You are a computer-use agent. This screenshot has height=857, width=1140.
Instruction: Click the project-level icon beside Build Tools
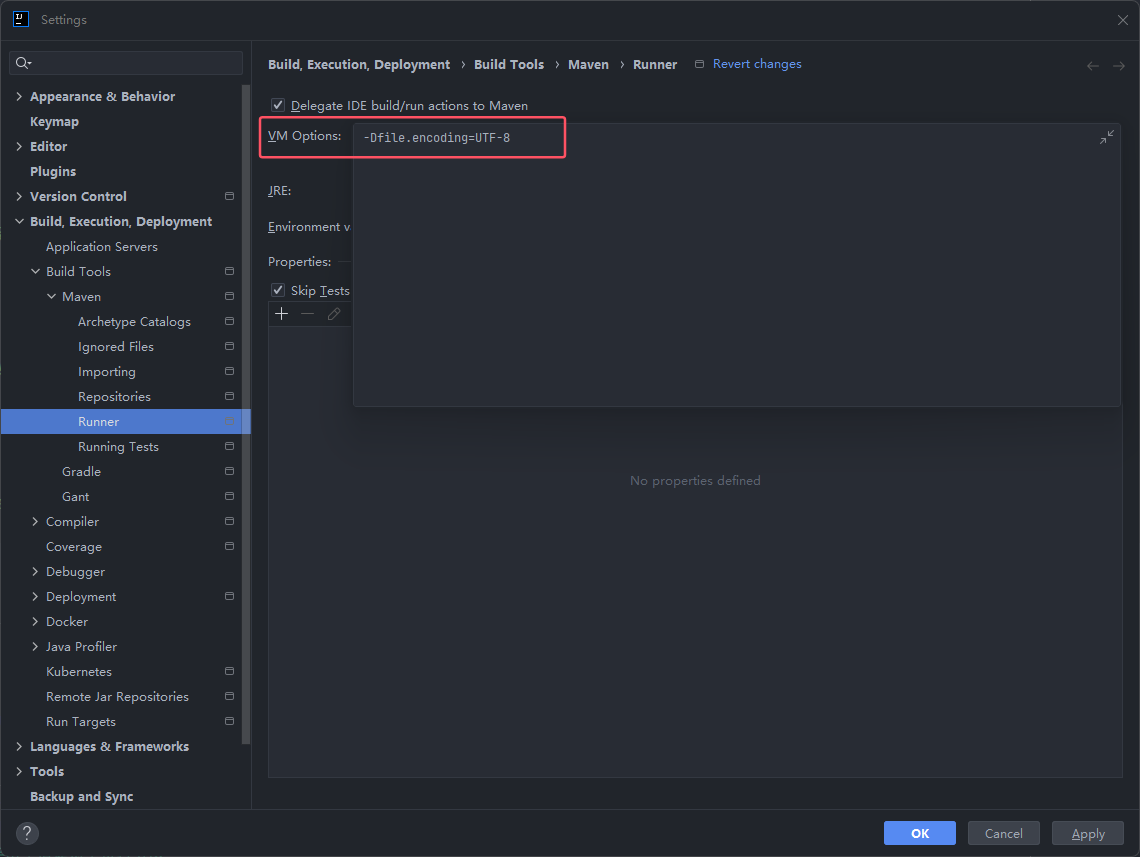click(229, 271)
